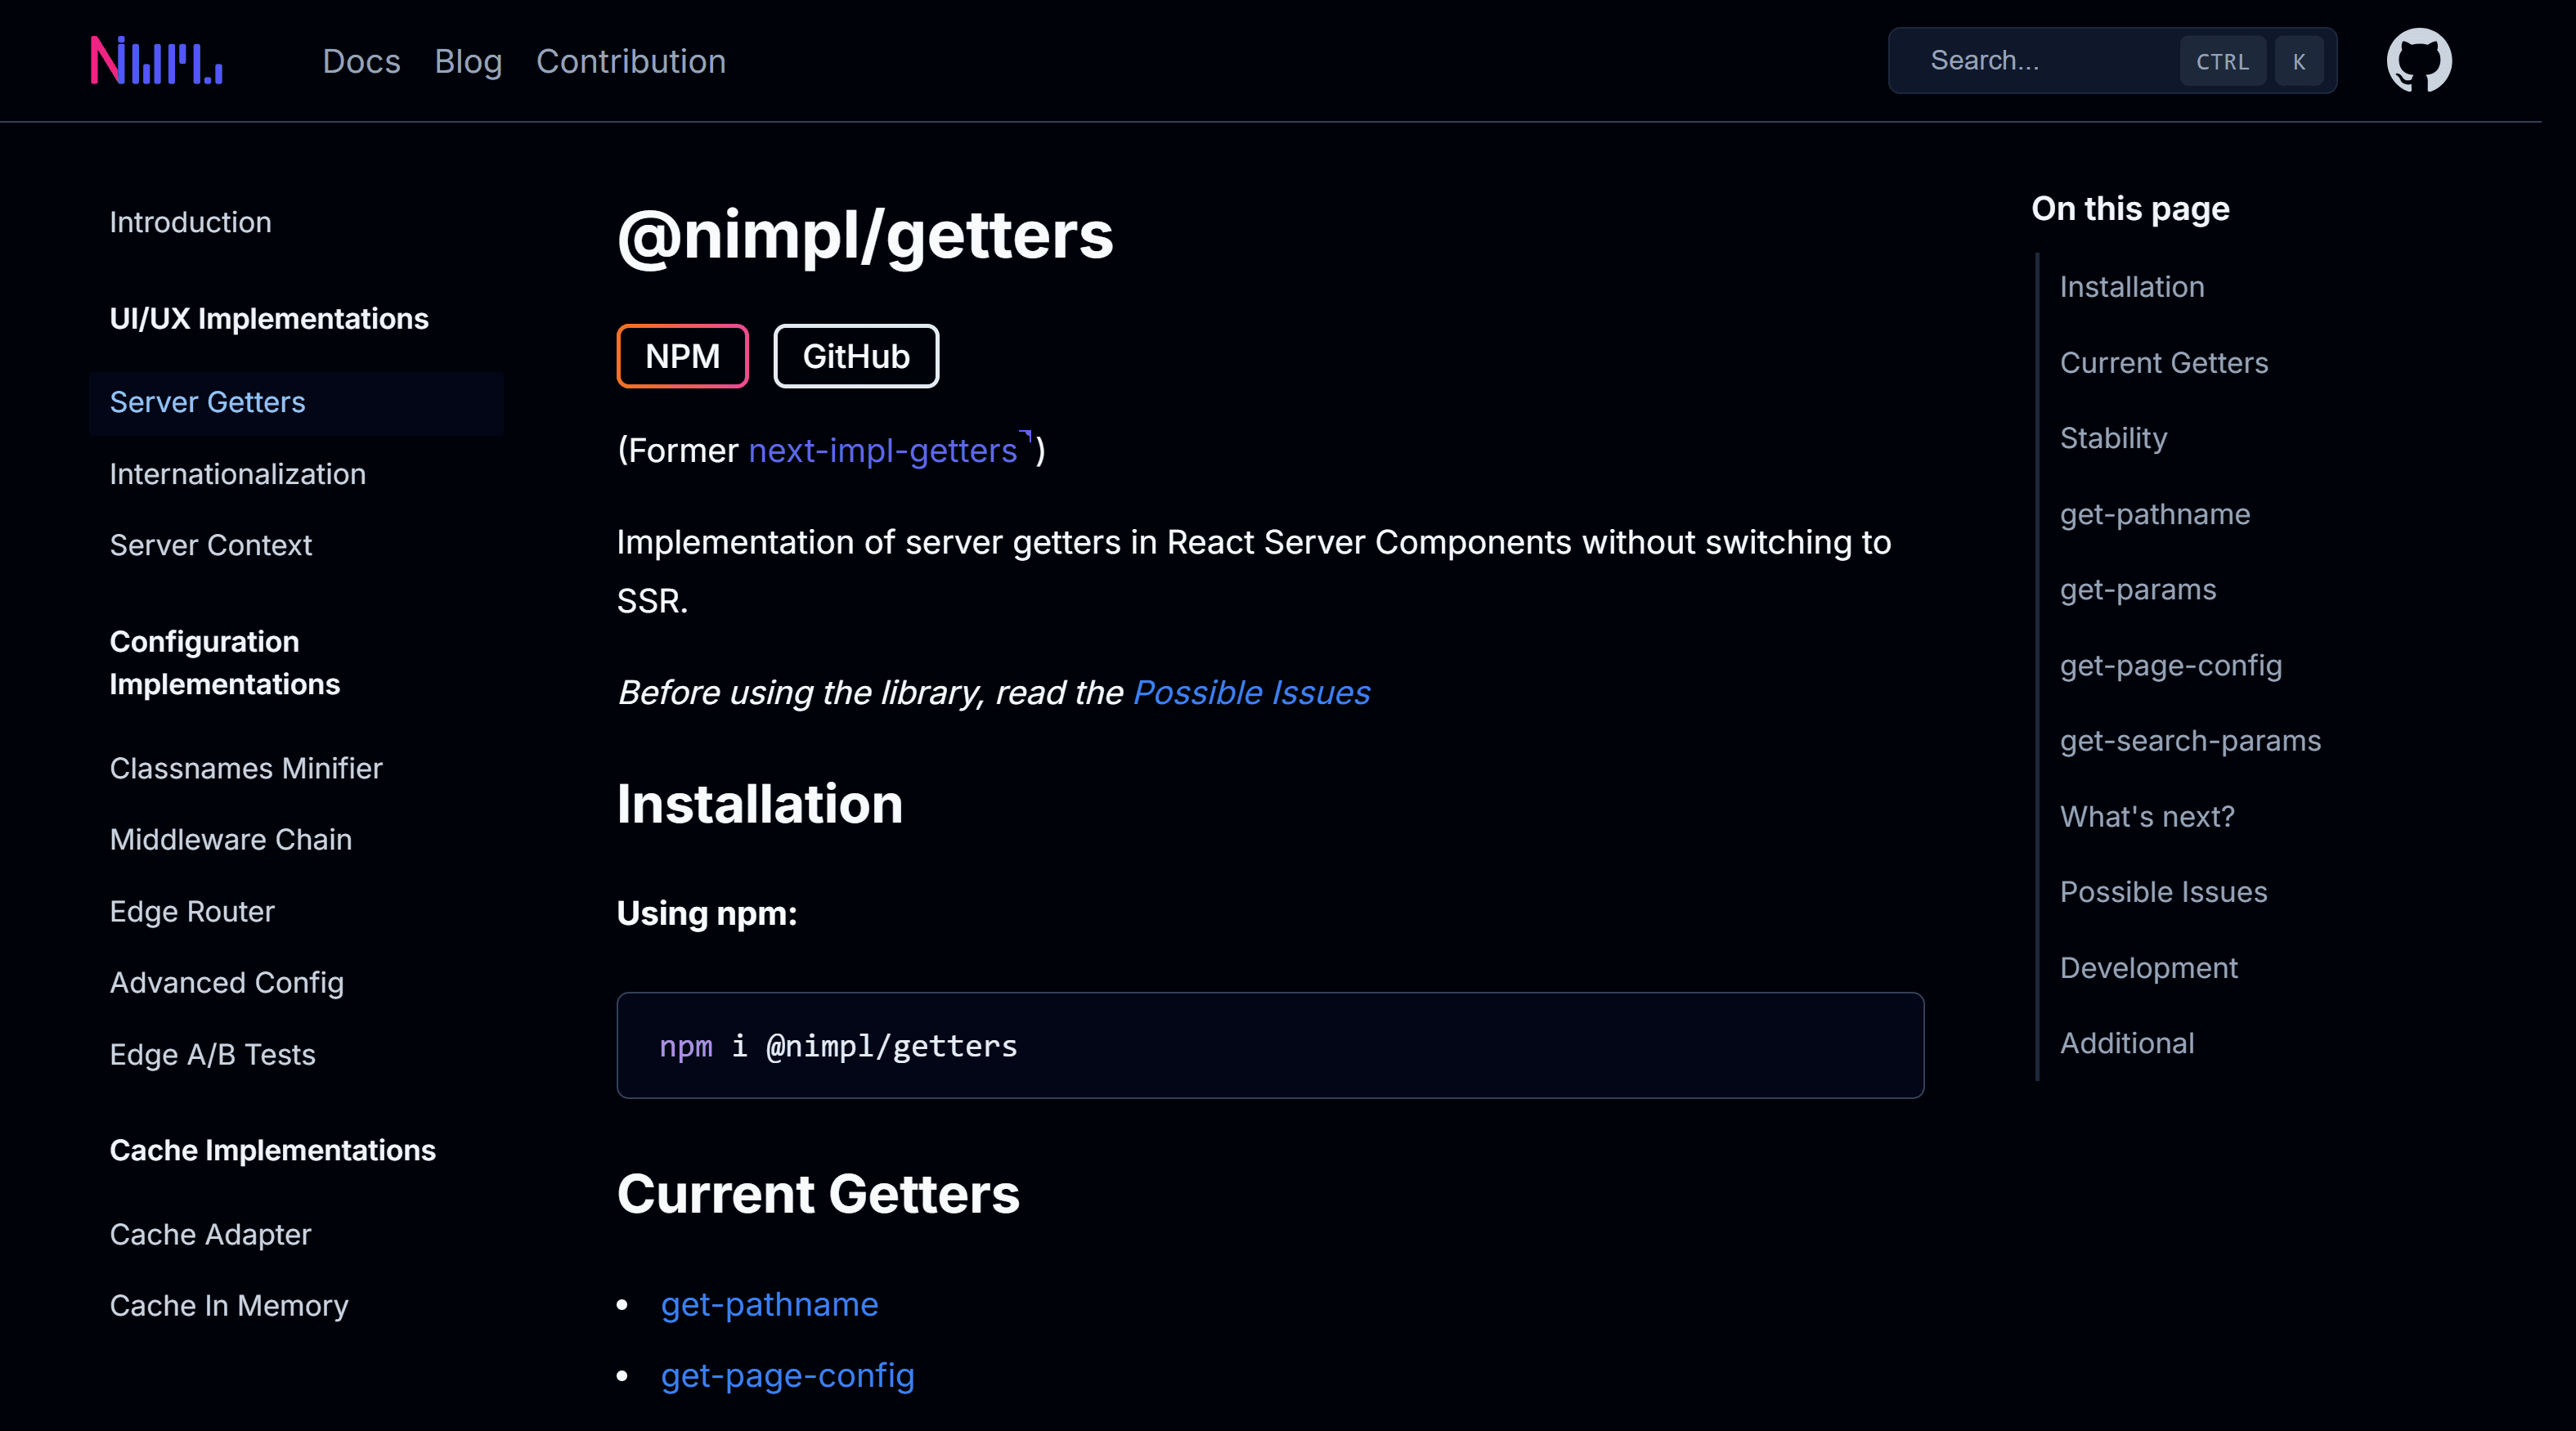2576x1431 pixels.
Task: Click the NPM button
Action: tap(682, 356)
